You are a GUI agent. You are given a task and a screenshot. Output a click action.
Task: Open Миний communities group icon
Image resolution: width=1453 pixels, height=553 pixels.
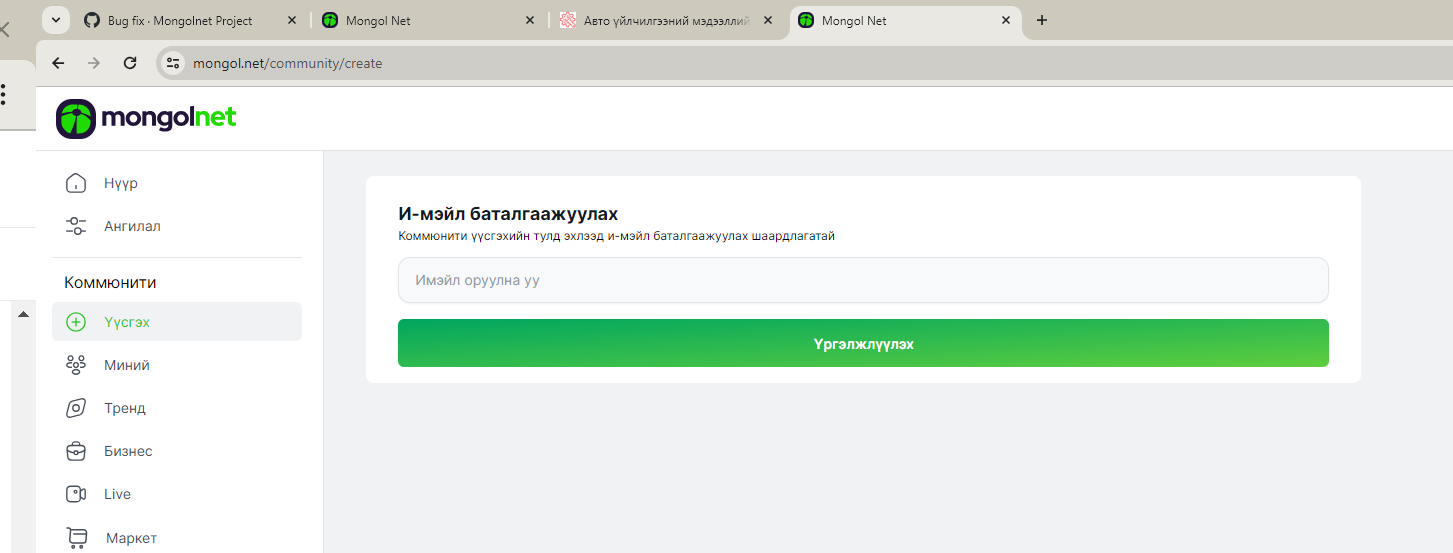[75, 365]
